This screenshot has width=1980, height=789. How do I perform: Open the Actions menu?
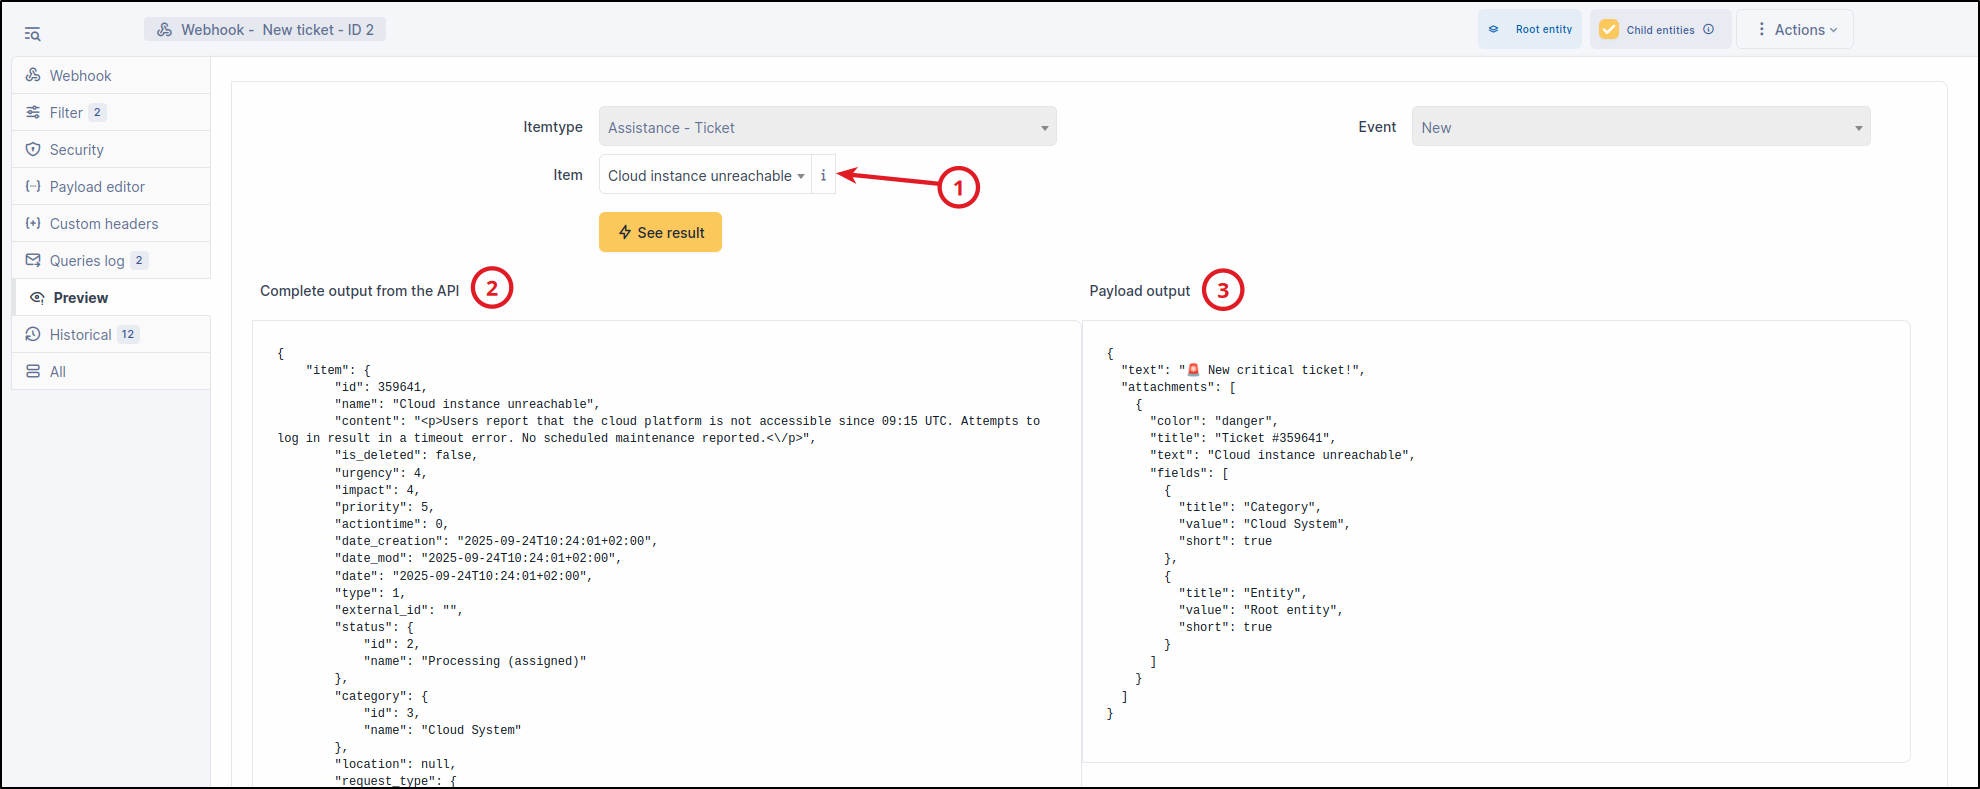click(x=1795, y=30)
